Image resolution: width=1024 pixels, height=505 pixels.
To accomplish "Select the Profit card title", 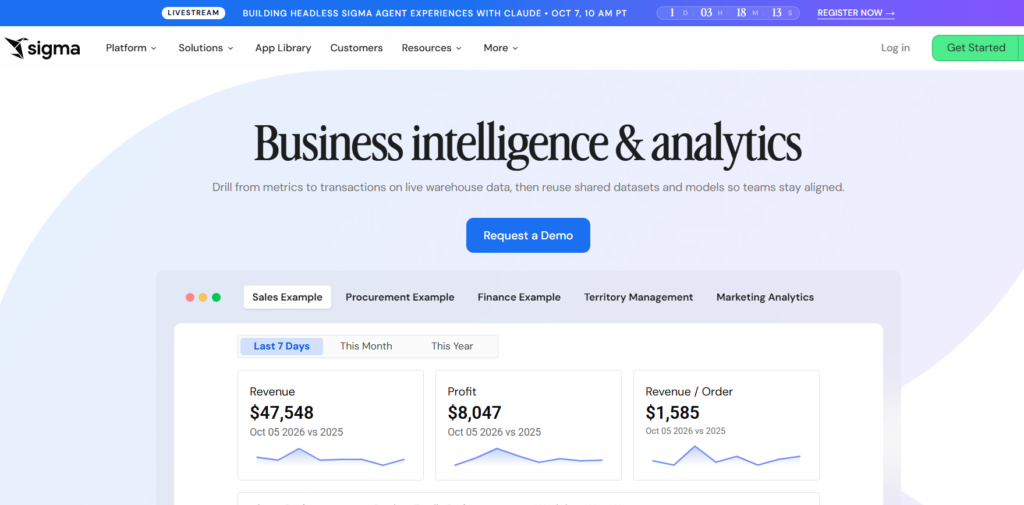I will [462, 392].
